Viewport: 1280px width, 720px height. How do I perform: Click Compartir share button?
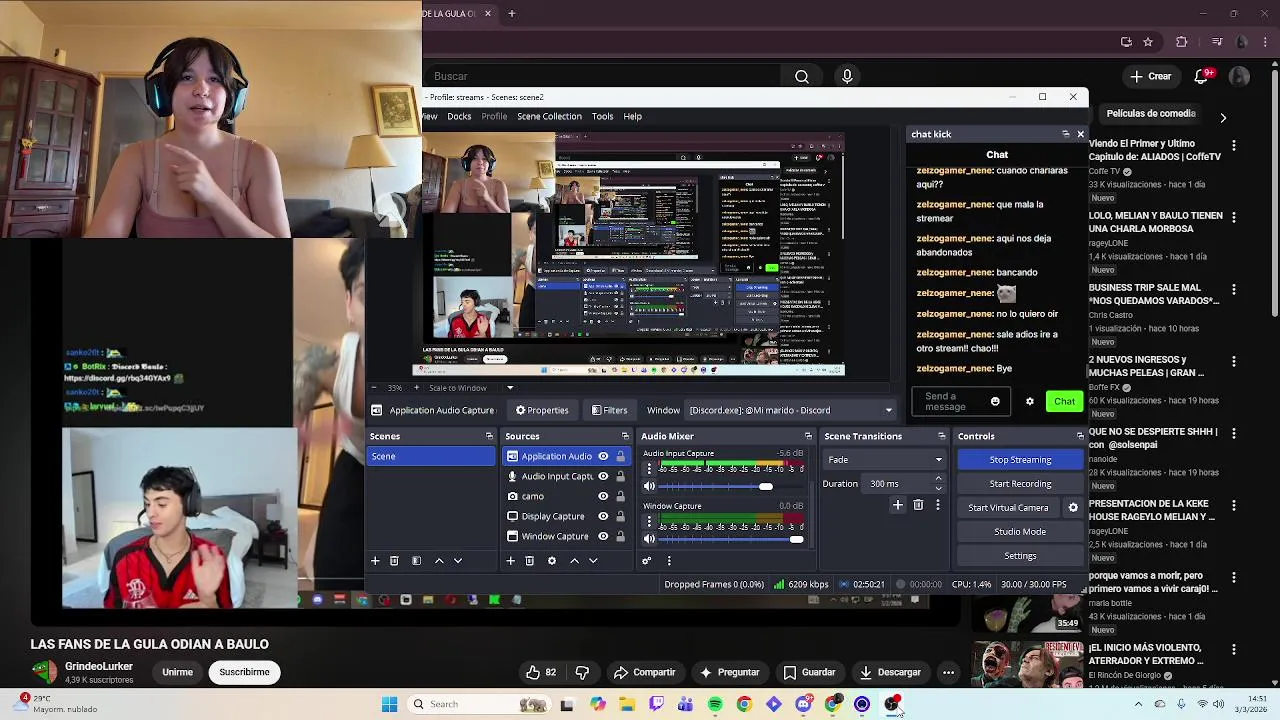coord(645,673)
